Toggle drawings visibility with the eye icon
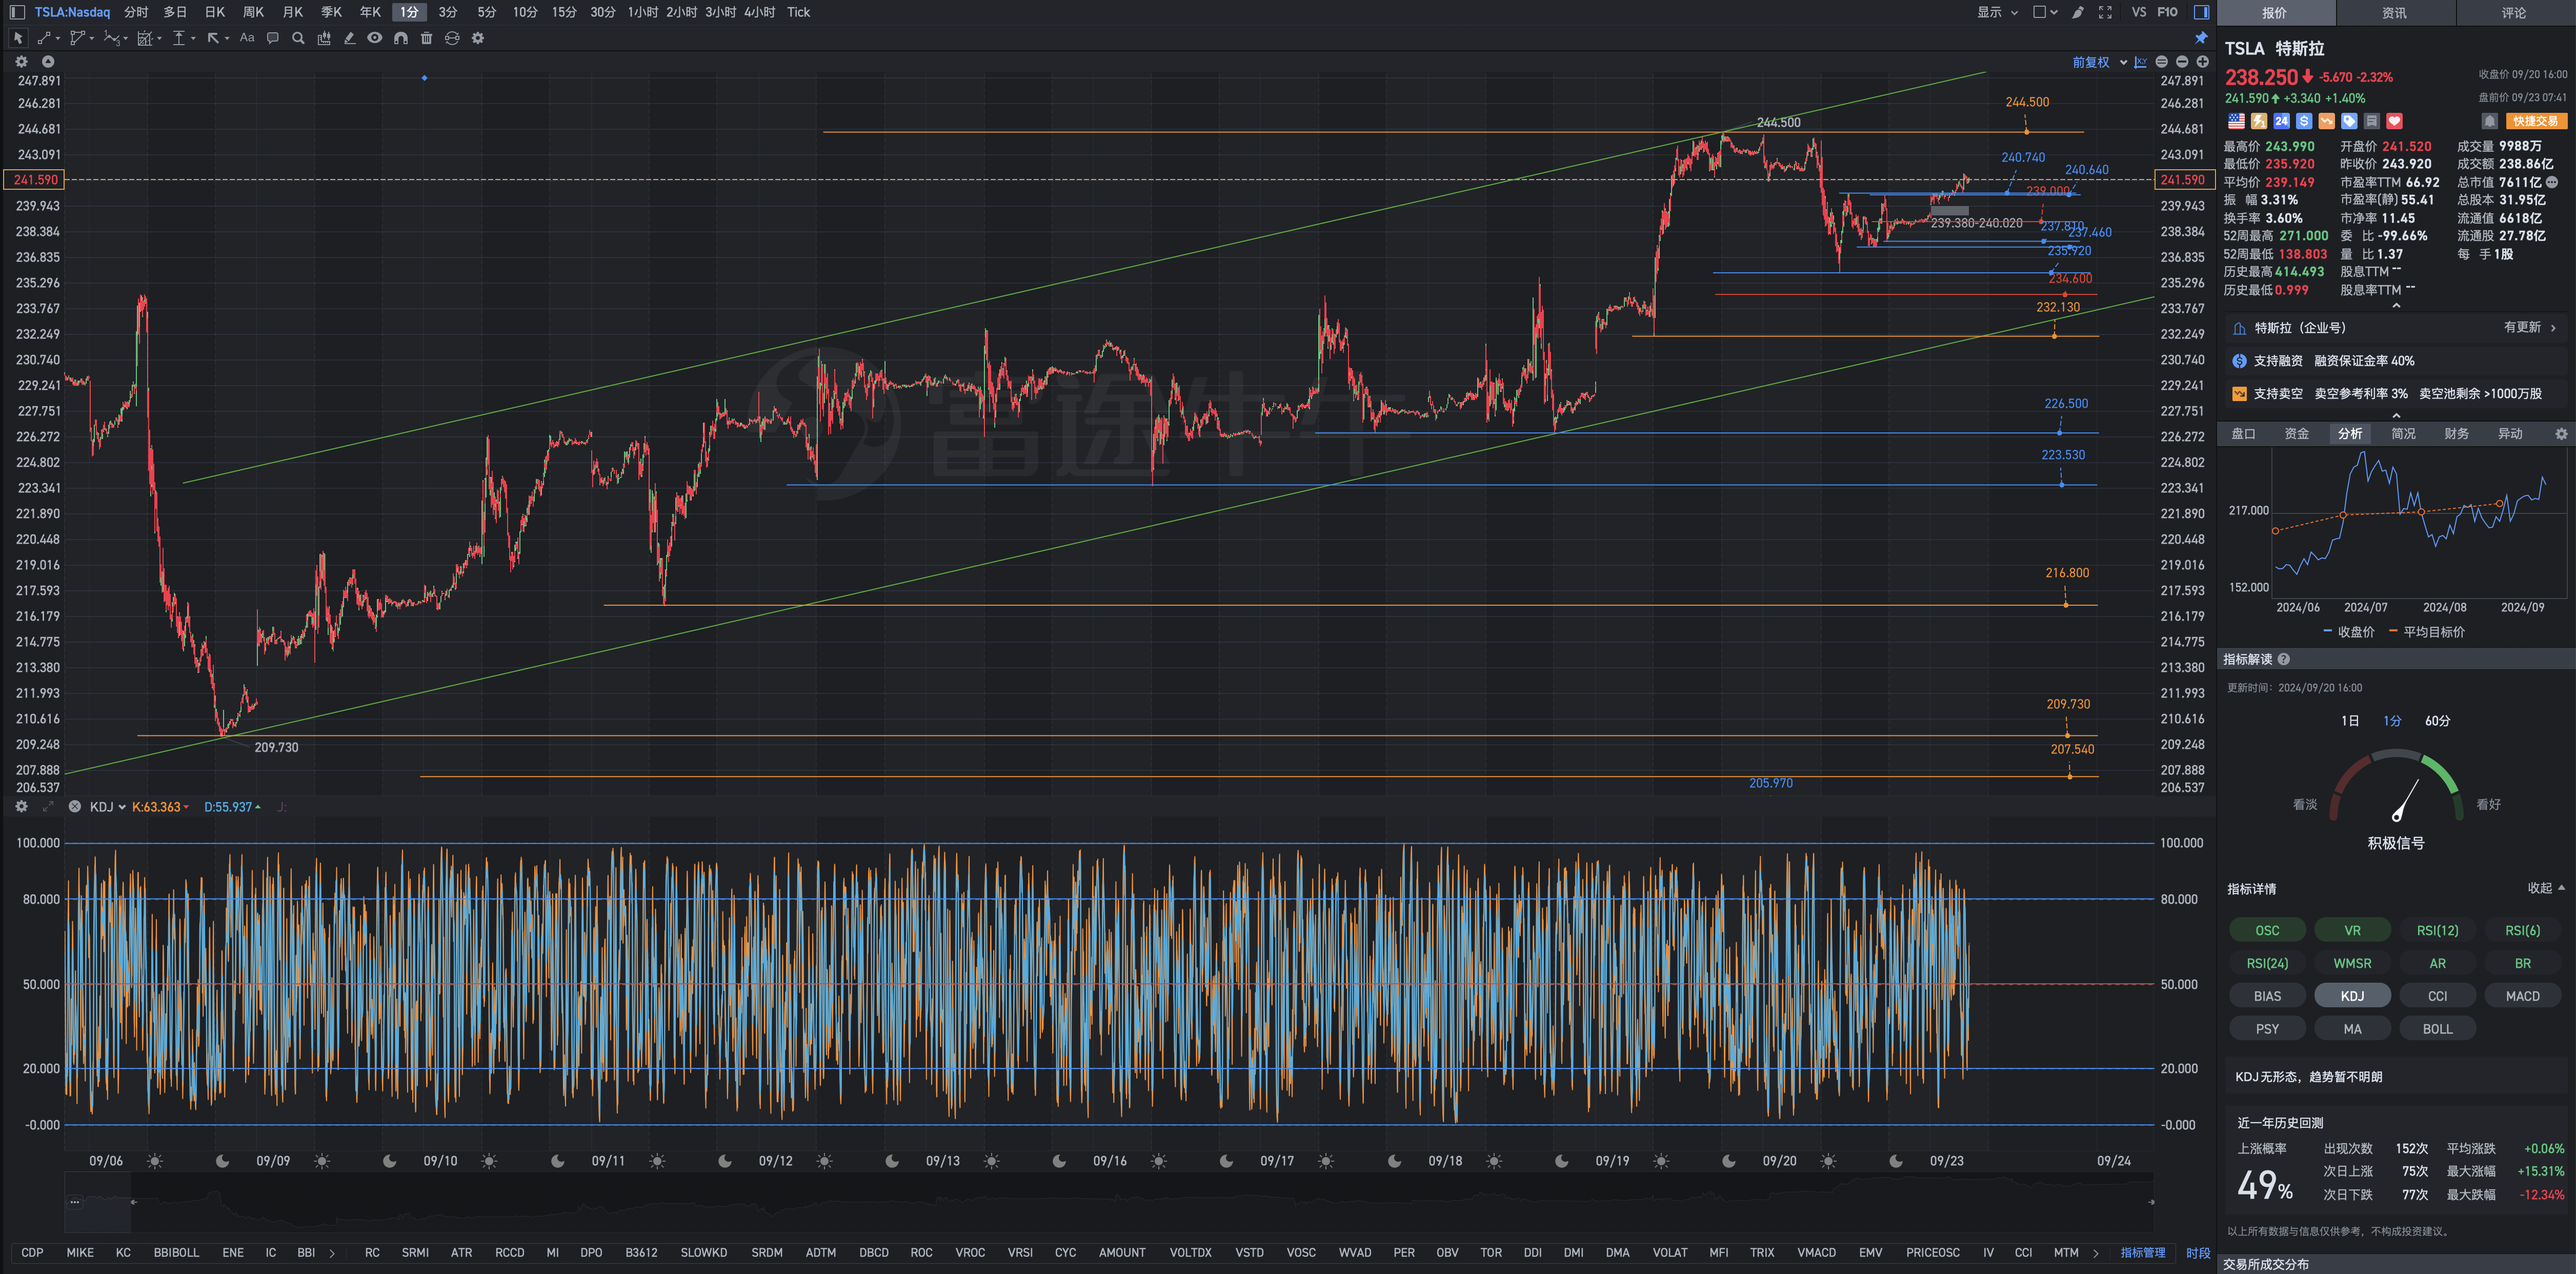The height and width of the screenshot is (1274, 2576). tap(375, 38)
